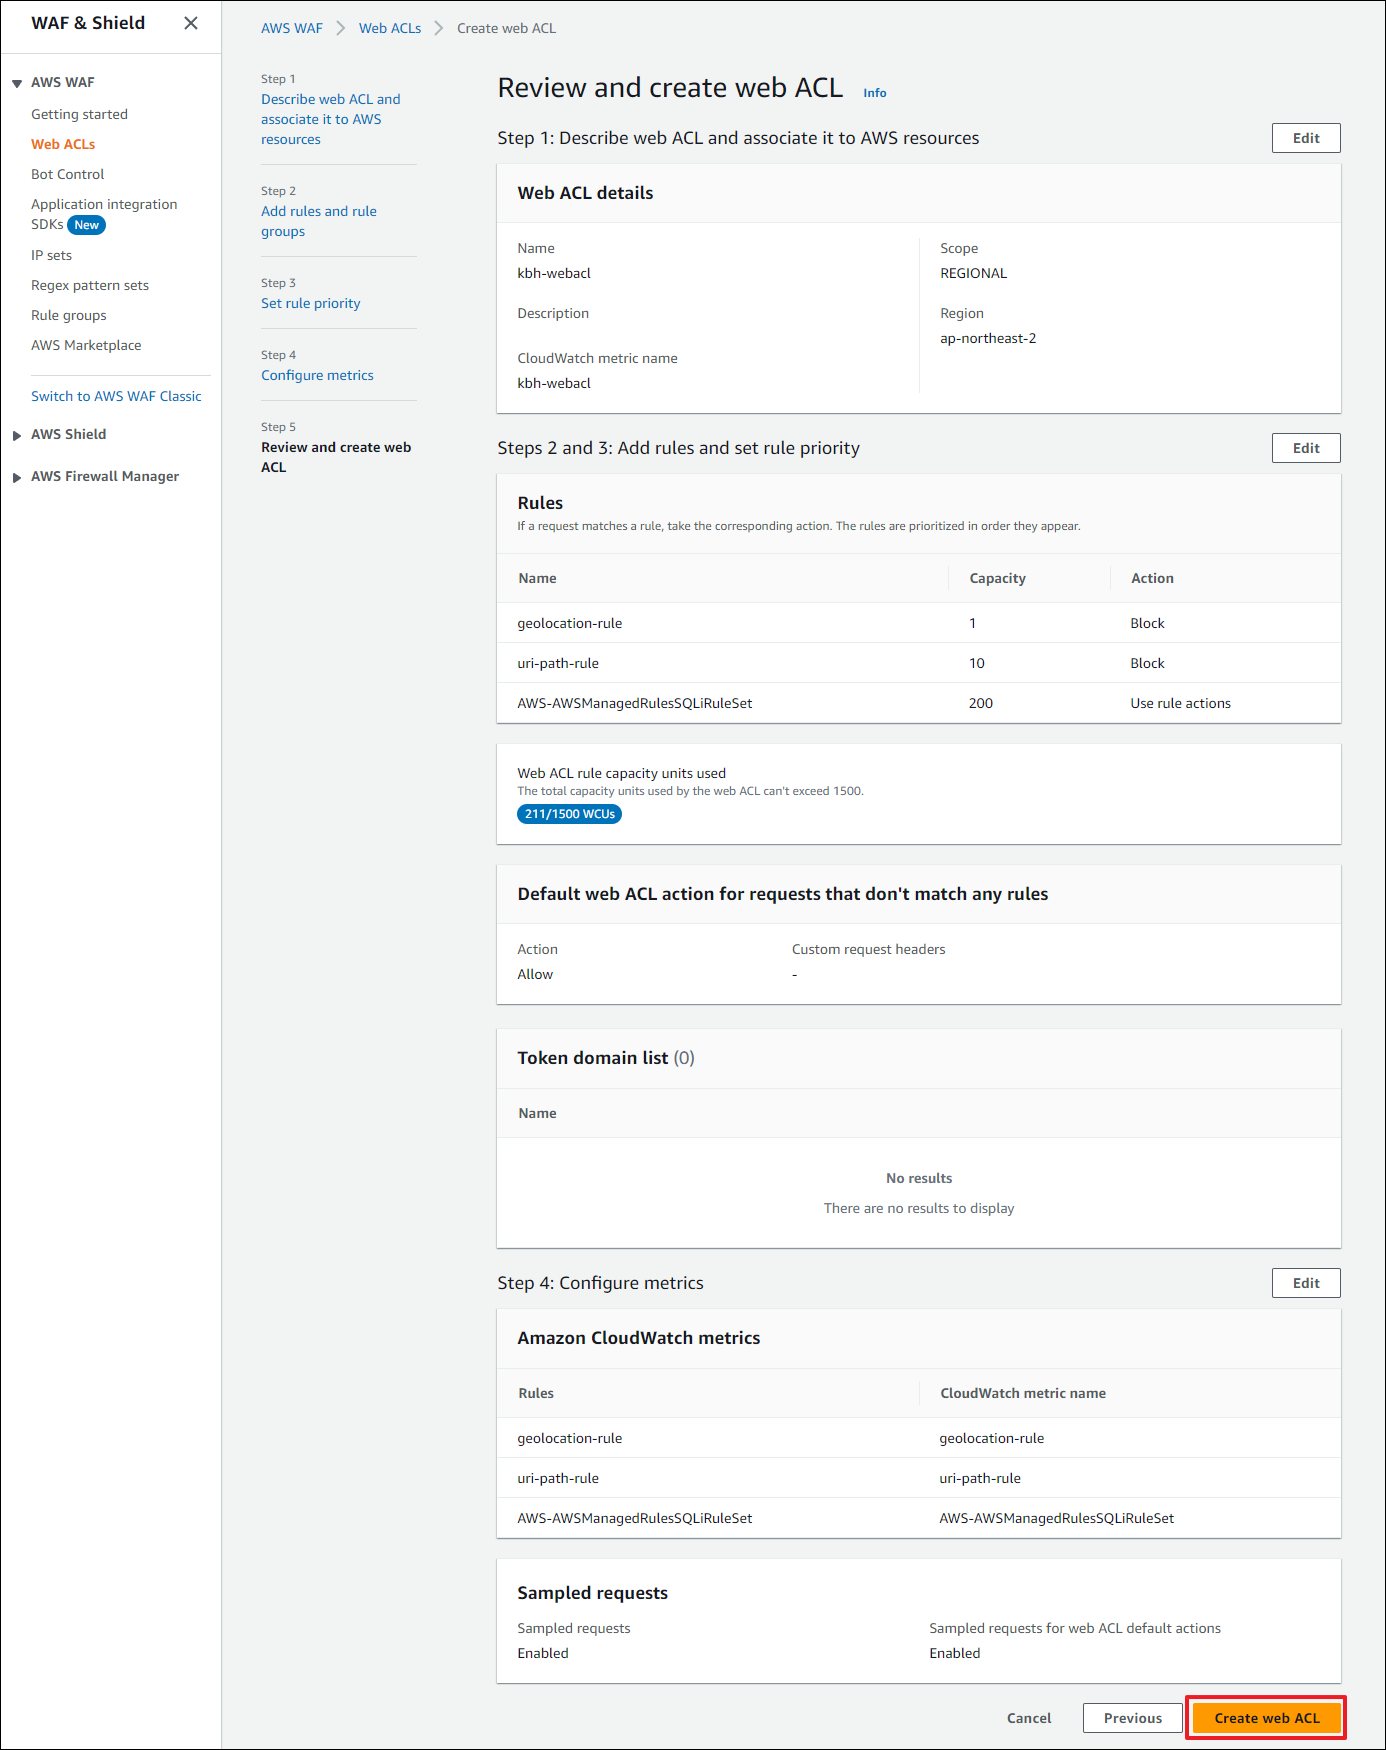The image size is (1386, 1750).
Task: Click the Capacity column header
Action: pyautogui.click(x=997, y=578)
